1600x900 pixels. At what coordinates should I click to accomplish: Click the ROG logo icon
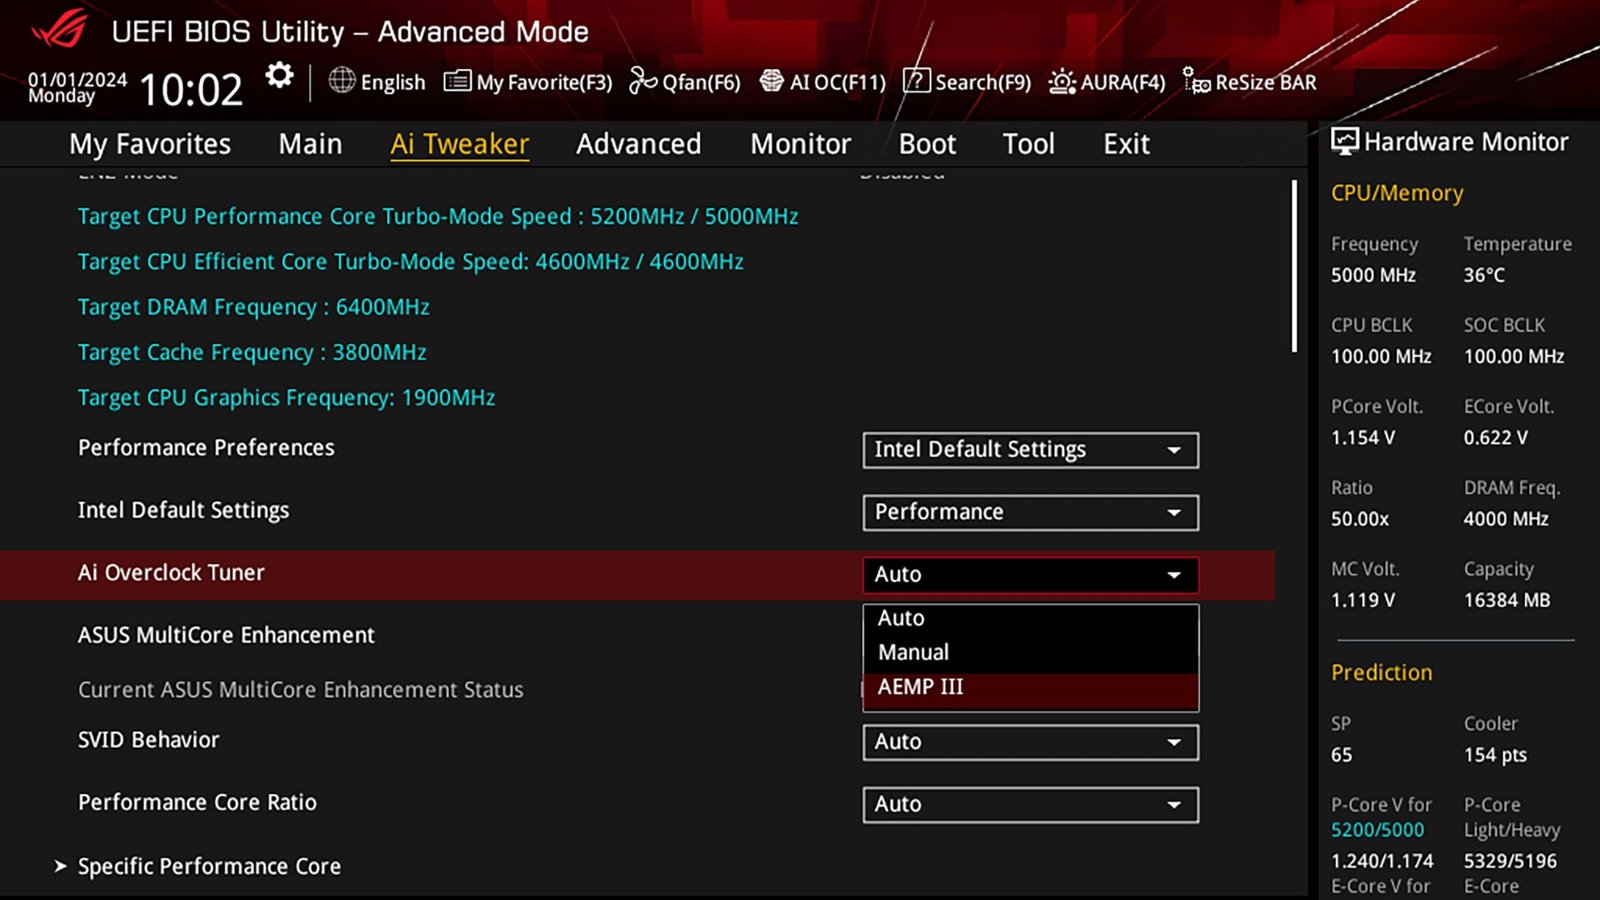(60, 30)
